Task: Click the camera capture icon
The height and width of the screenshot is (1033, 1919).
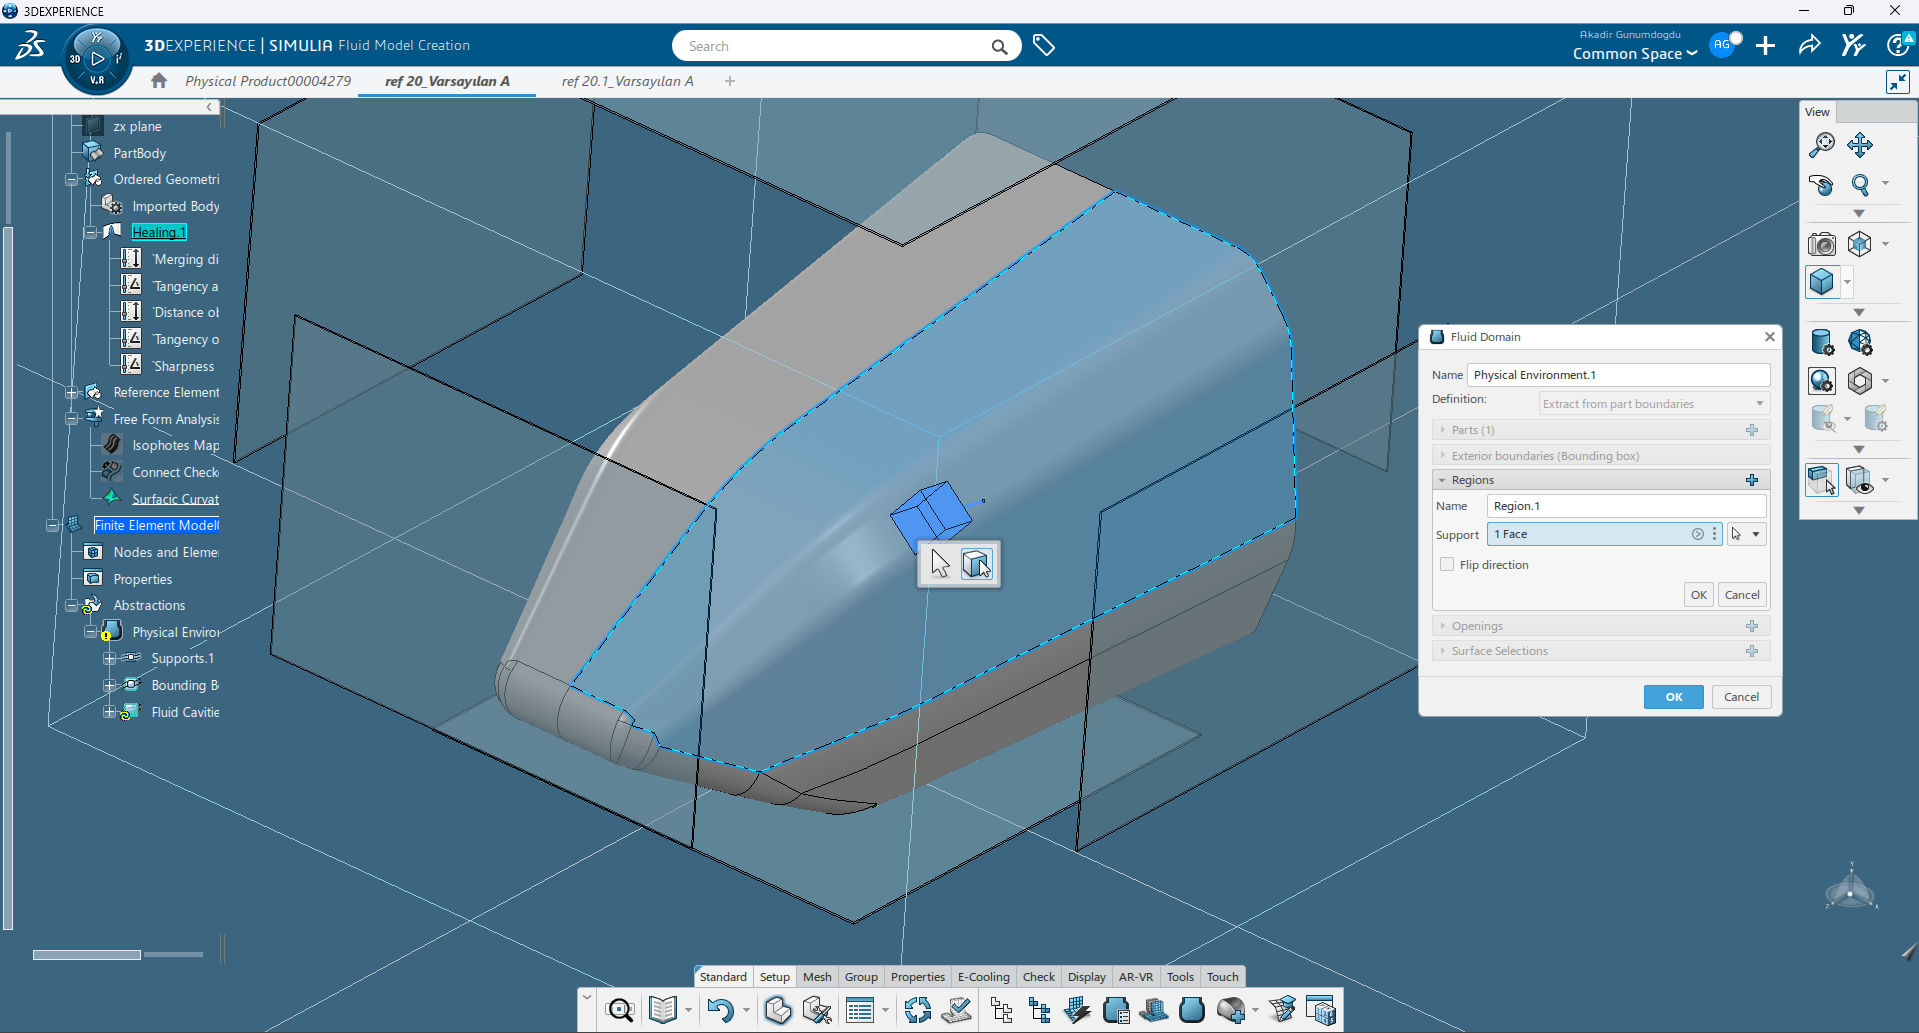Action: point(1822,244)
